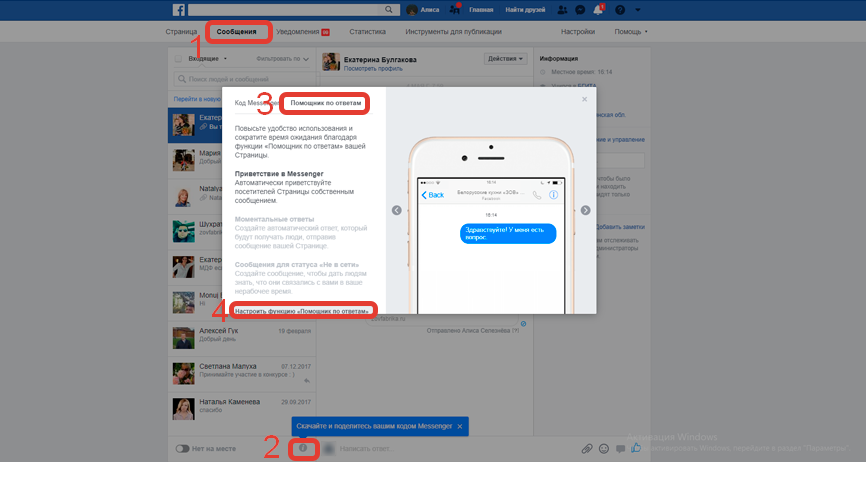
Task: Click Алексей Гук avatar thumbnail
Action: click(183, 338)
